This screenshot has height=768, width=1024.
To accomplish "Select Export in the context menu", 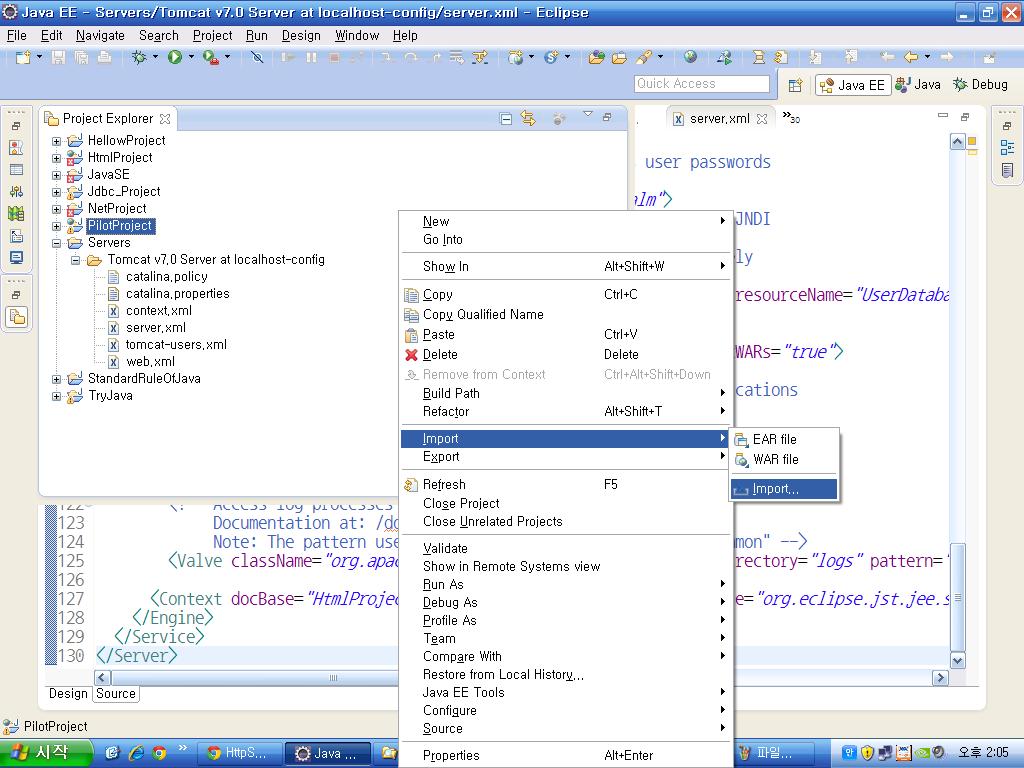I will pos(565,457).
